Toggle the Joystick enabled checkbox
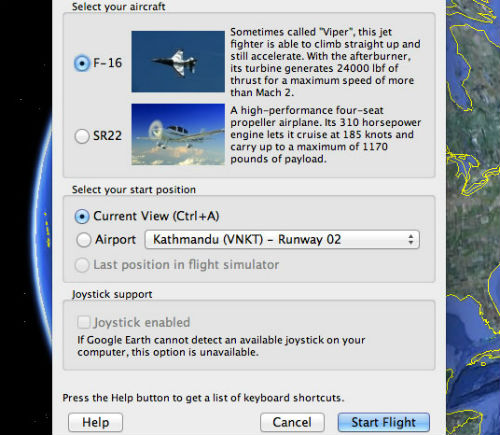 coord(83,322)
